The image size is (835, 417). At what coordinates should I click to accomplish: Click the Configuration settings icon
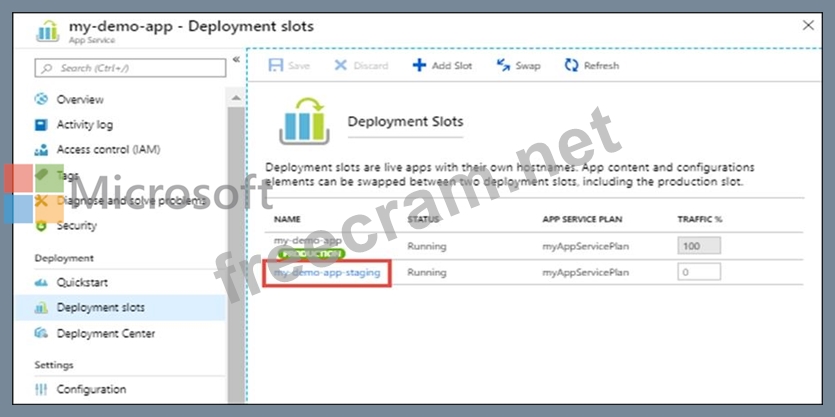point(41,389)
